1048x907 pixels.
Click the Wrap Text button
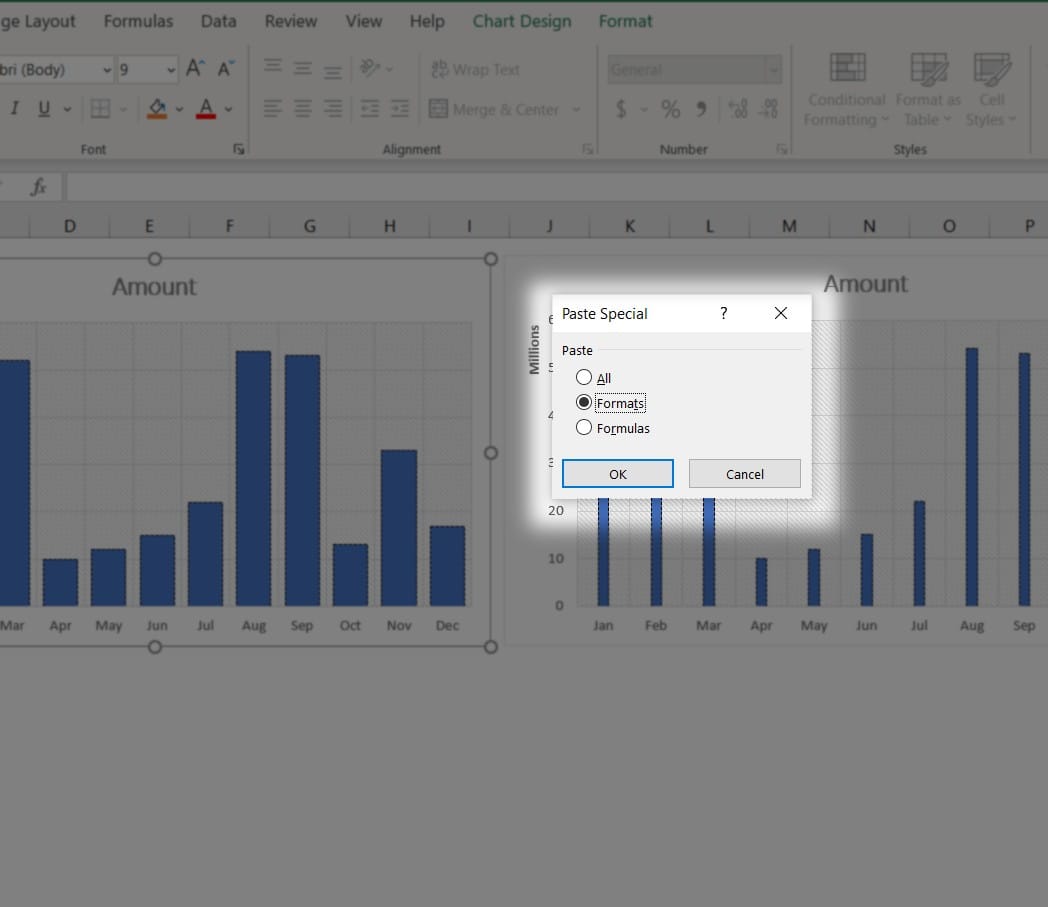coord(475,69)
